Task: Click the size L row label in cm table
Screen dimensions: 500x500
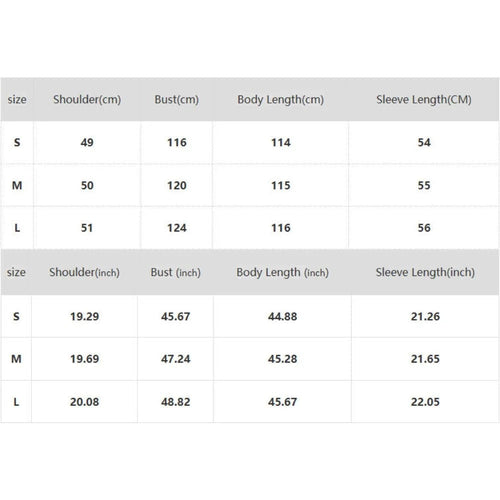Action: [x=17, y=228]
